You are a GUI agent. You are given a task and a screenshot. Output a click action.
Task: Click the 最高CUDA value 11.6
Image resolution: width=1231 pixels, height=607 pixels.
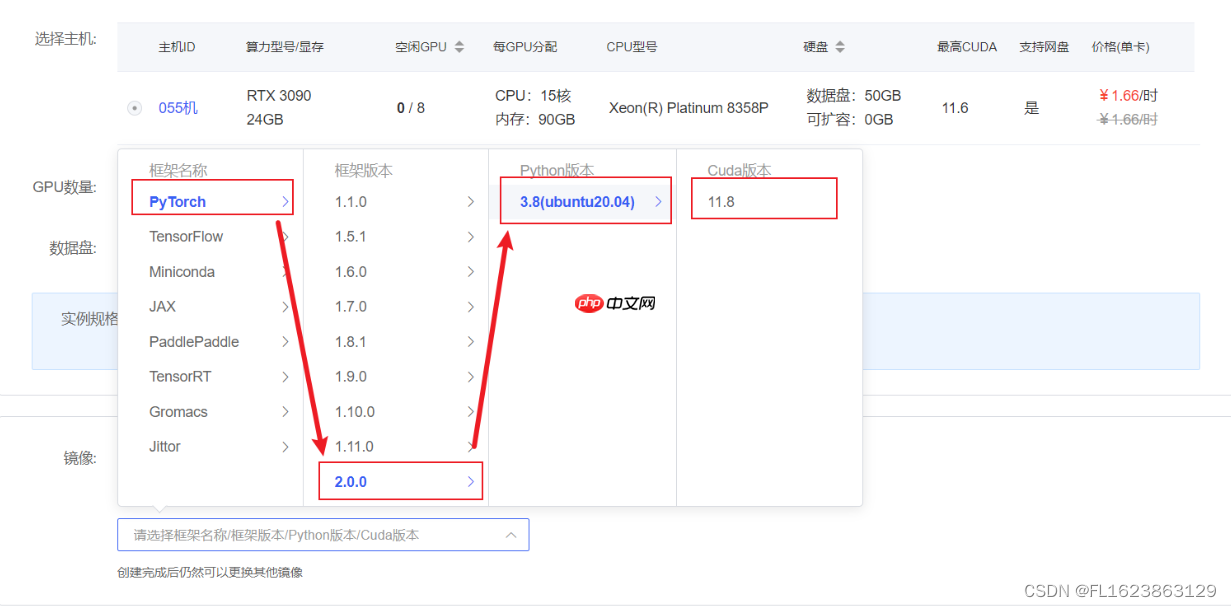coord(955,108)
